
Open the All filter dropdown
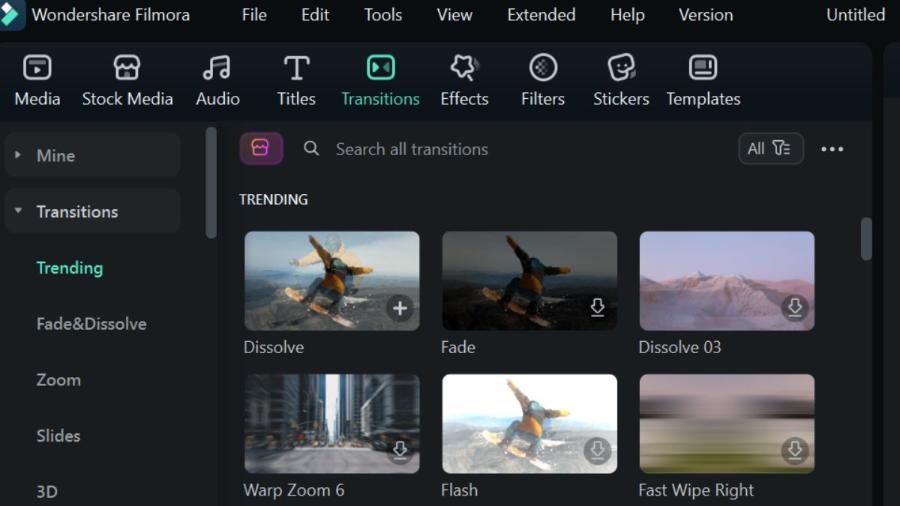(x=770, y=149)
